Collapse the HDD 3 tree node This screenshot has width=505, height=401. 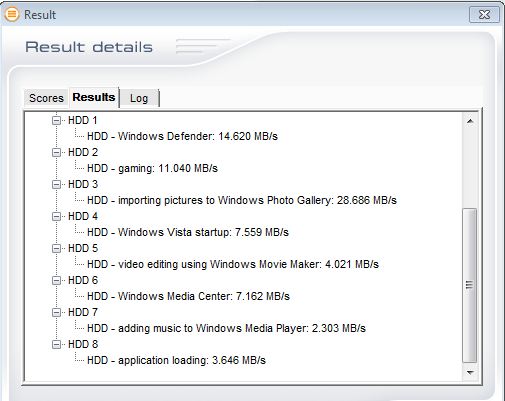57,184
